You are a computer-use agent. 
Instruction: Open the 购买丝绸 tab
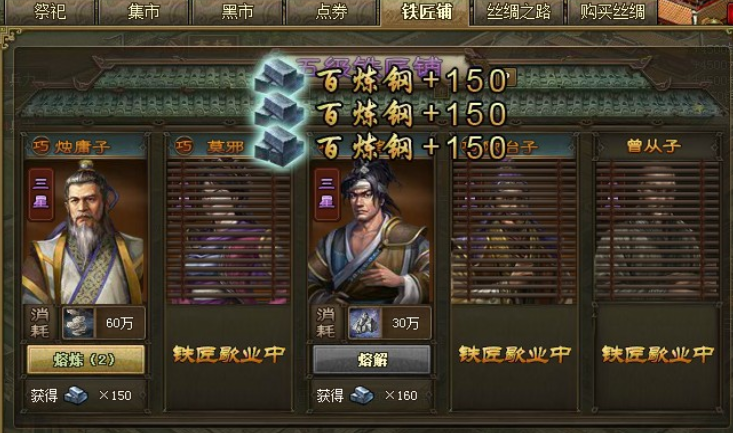click(x=612, y=12)
